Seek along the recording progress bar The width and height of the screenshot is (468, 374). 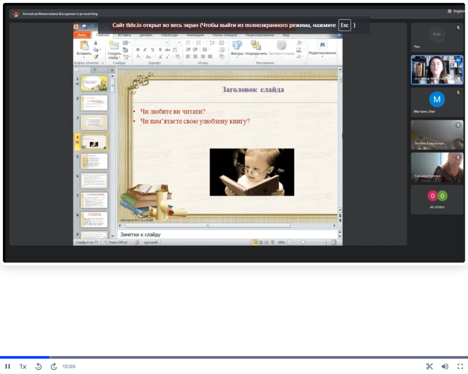tap(234, 357)
